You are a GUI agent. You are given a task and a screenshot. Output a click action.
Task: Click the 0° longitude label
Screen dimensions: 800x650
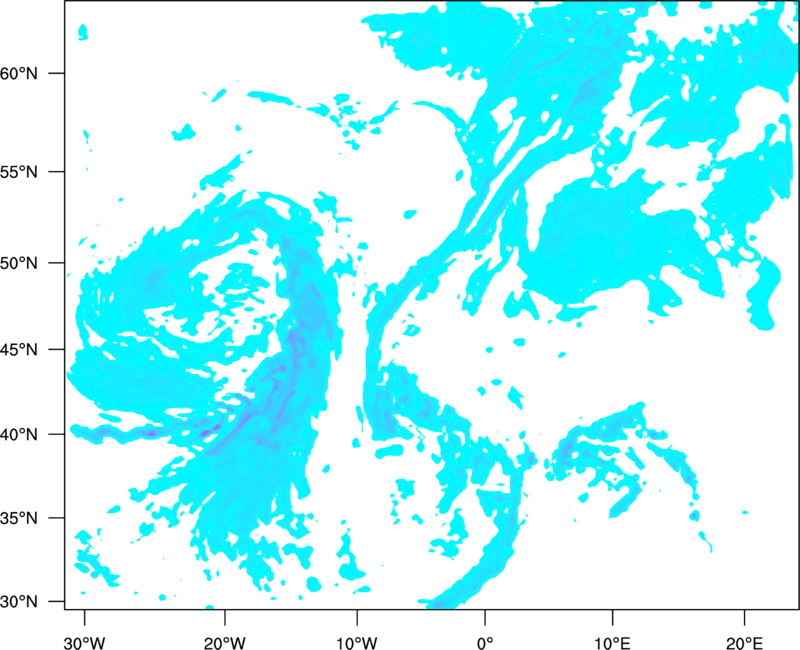tap(485, 643)
